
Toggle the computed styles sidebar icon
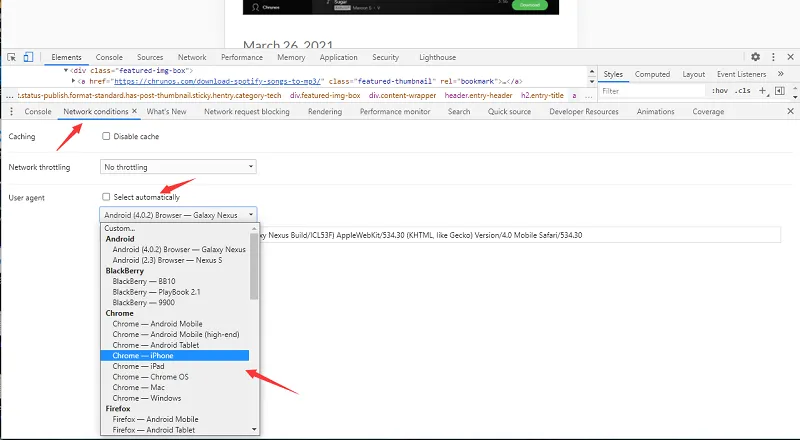click(780, 91)
